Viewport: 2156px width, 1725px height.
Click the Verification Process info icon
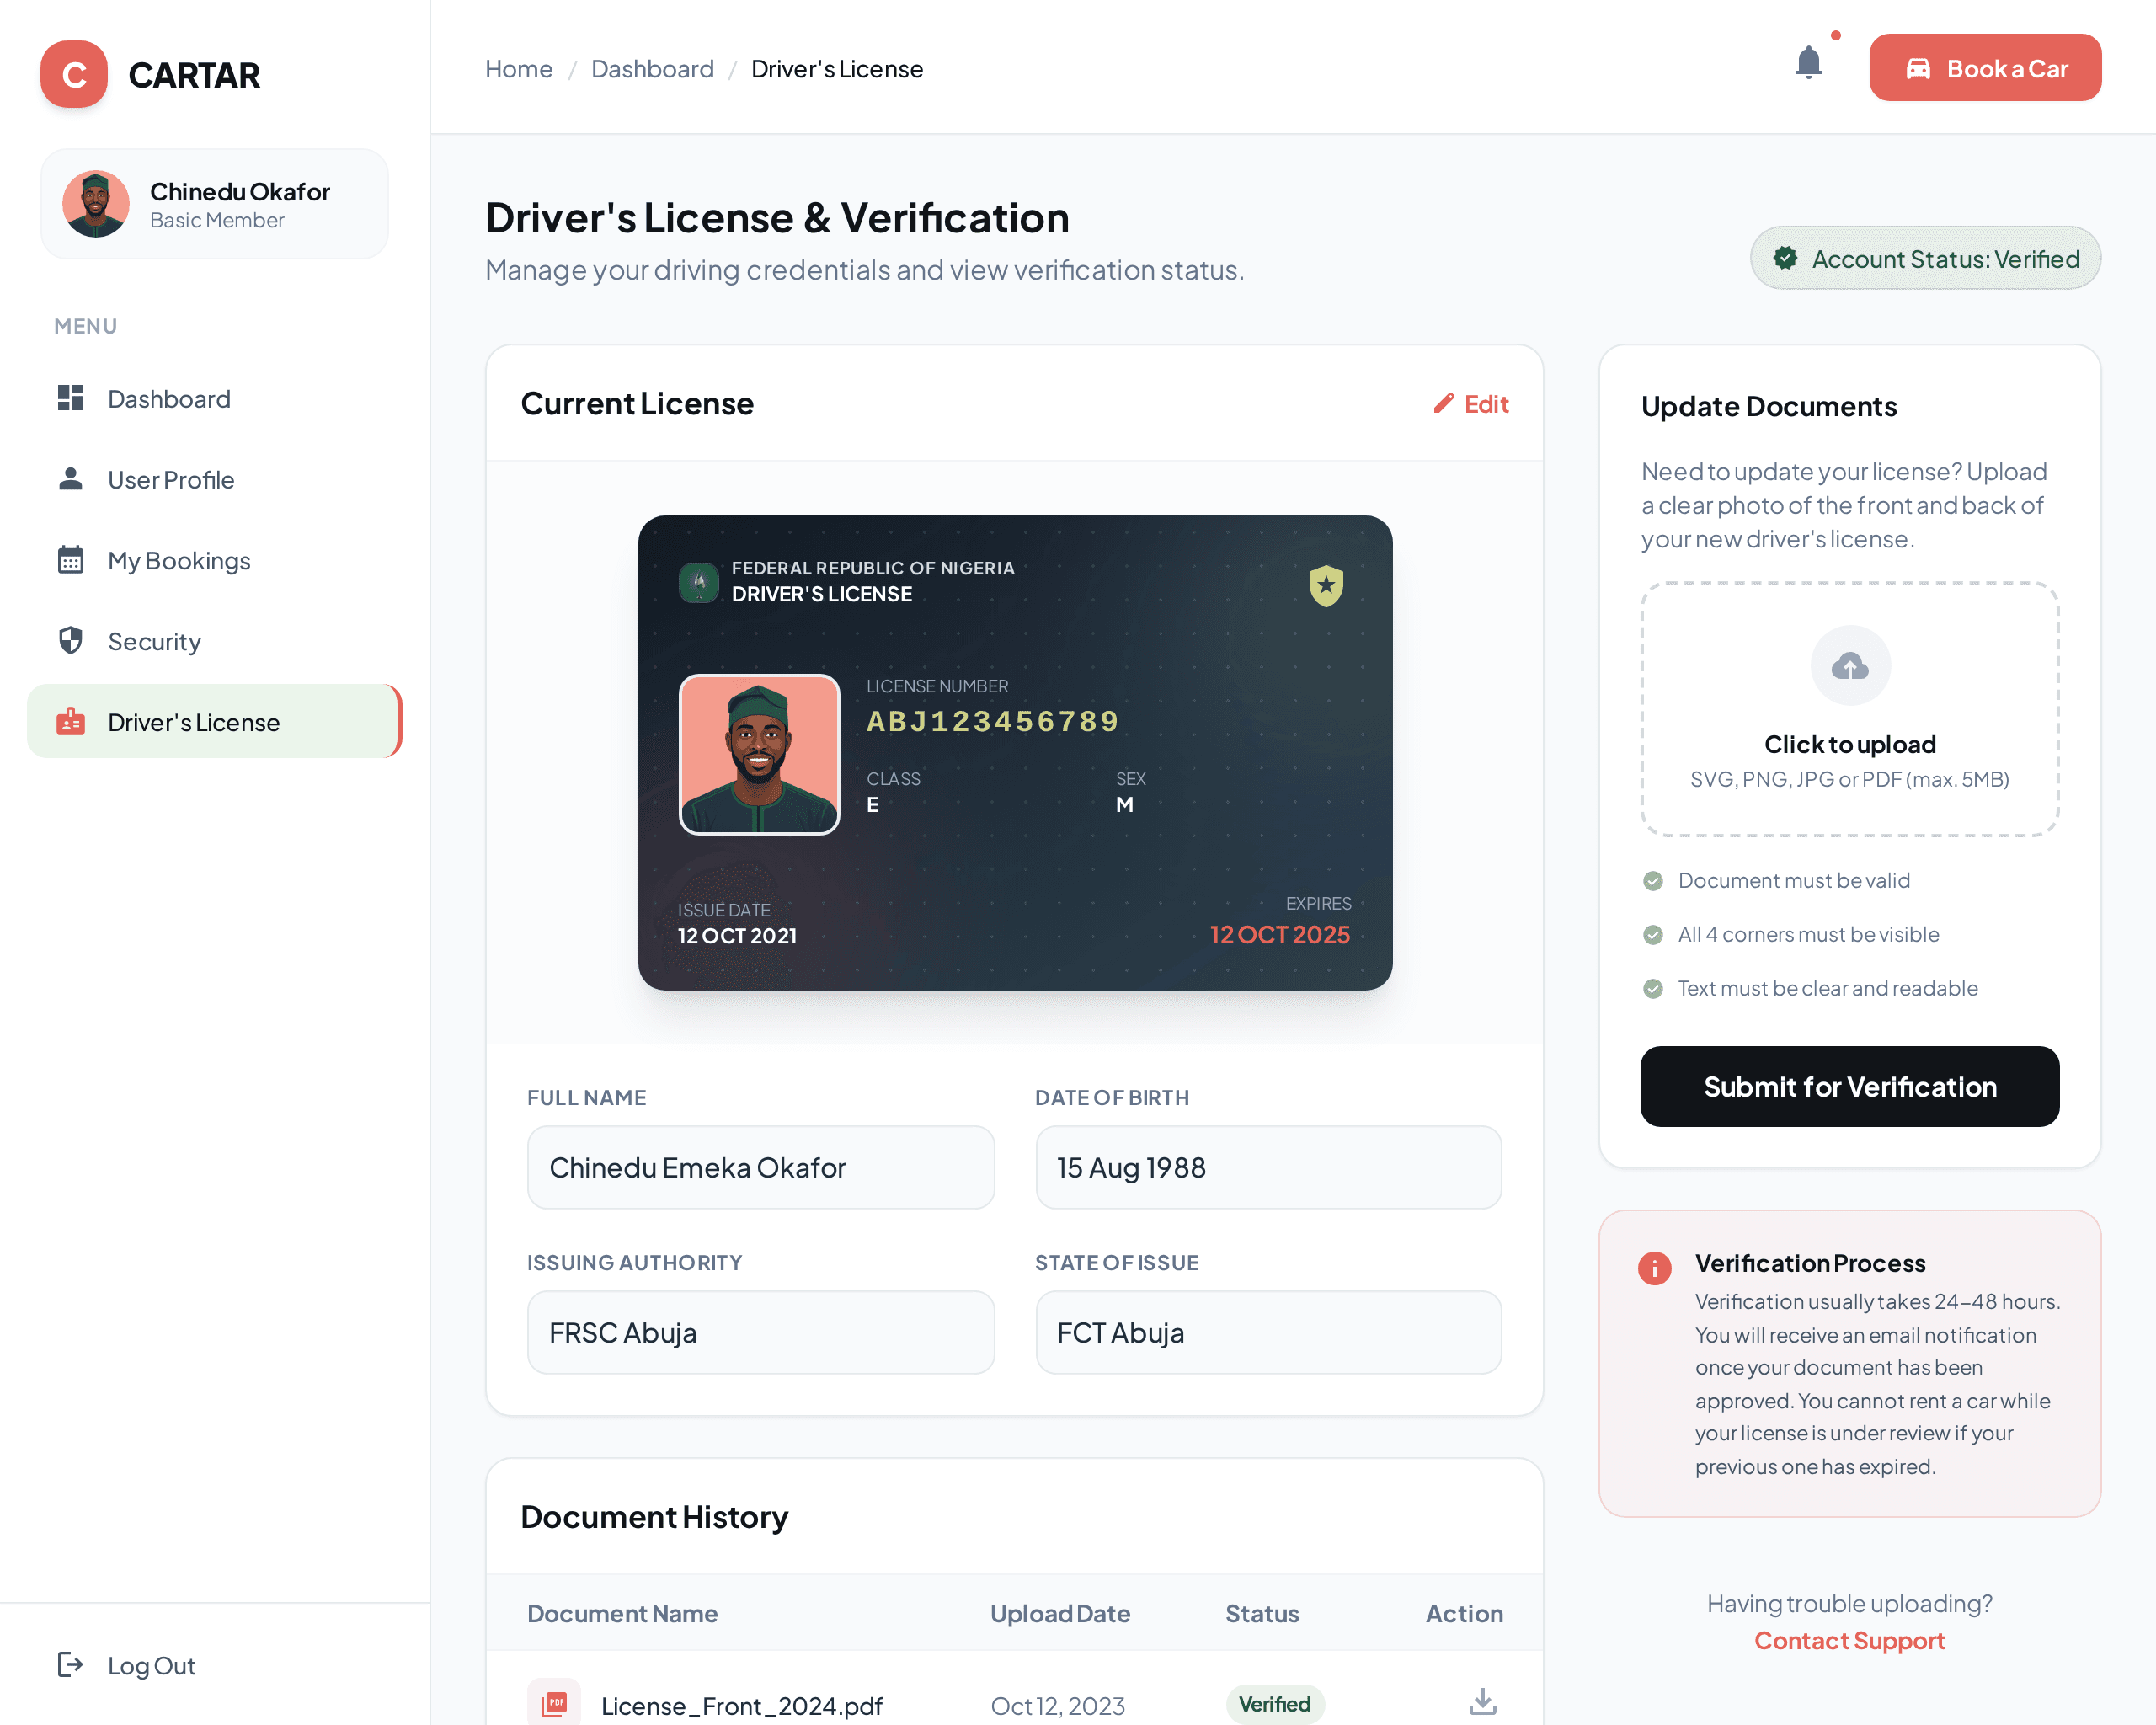[1654, 1268]
